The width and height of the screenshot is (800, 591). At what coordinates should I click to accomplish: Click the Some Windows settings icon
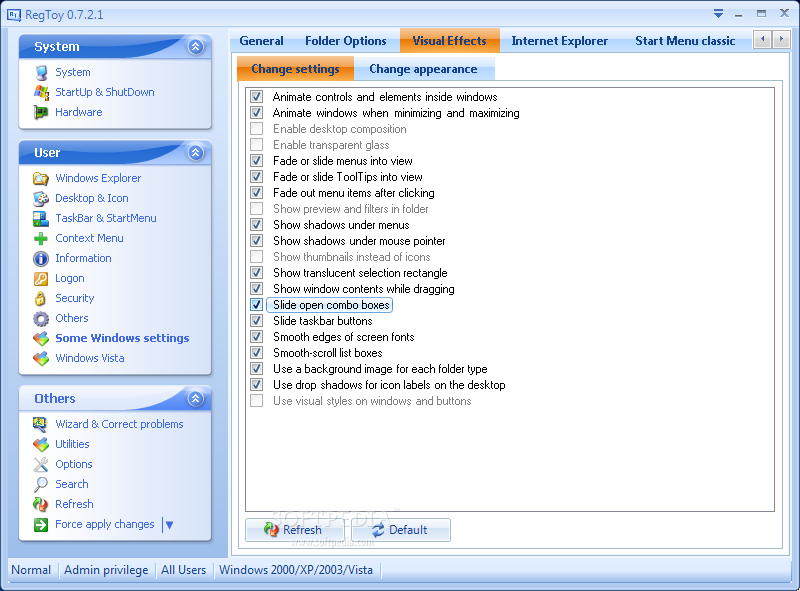[x=41, y=338]
